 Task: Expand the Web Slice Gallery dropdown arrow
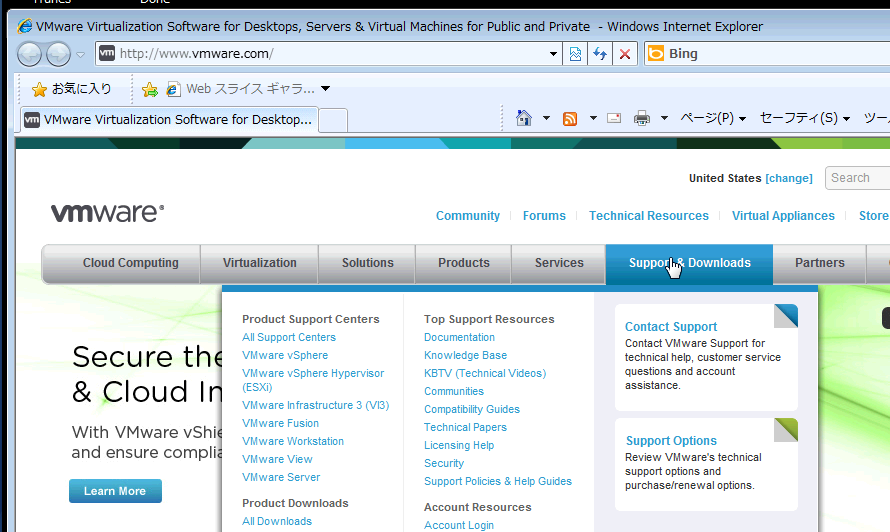pos(325,89)
